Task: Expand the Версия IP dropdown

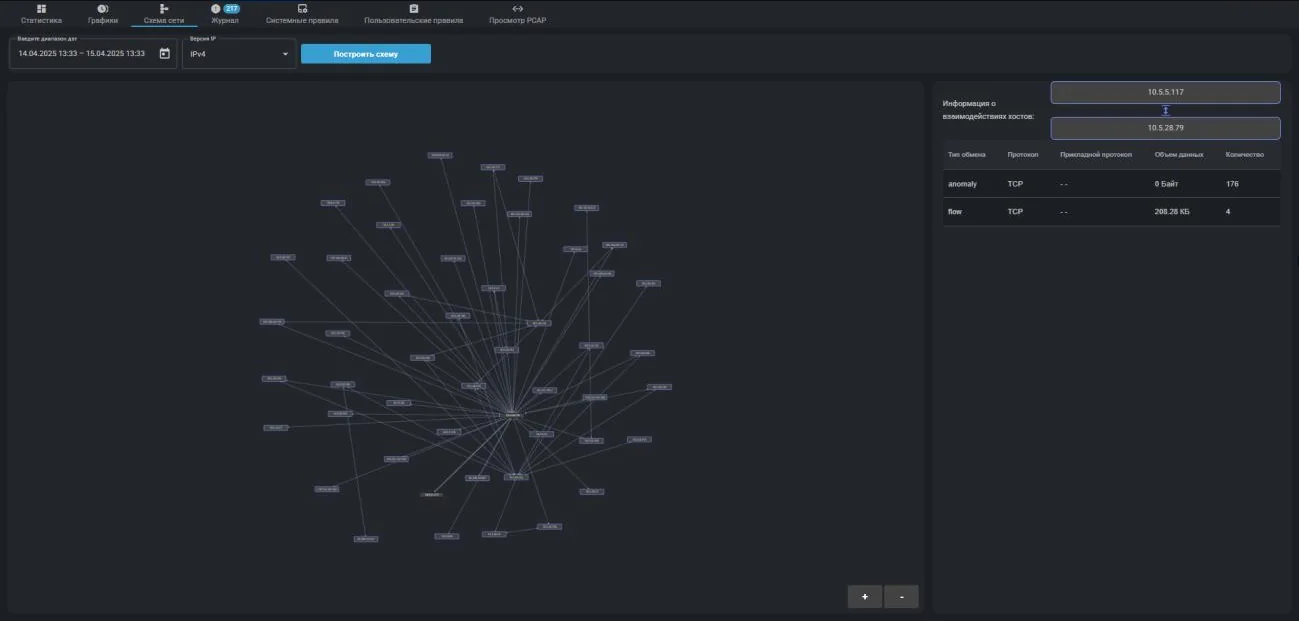Action: (239, 53)
